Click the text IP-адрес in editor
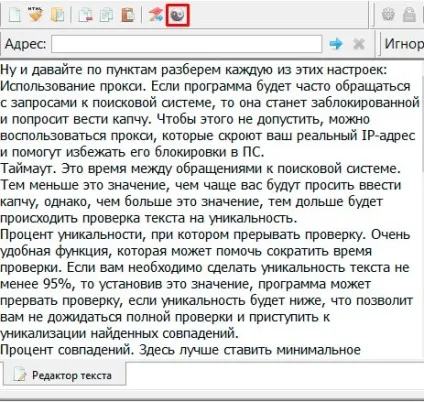 click(x=389, y=136)
